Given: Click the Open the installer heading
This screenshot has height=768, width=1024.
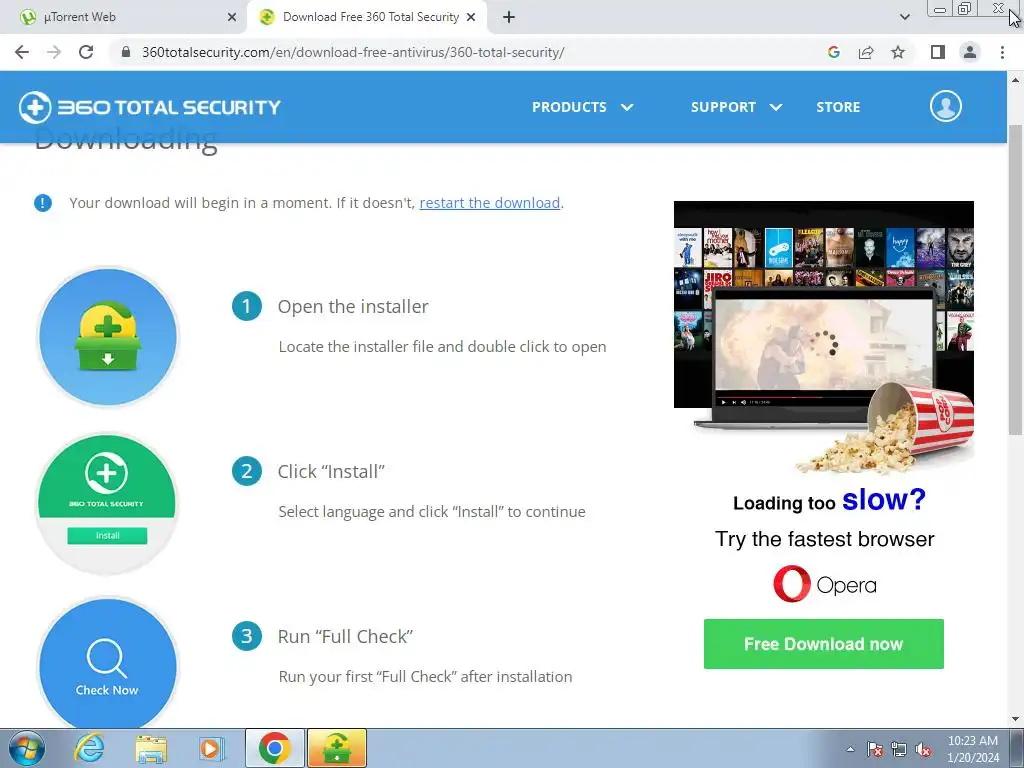Looking at the screenshot, I should [x=353, y=306].
